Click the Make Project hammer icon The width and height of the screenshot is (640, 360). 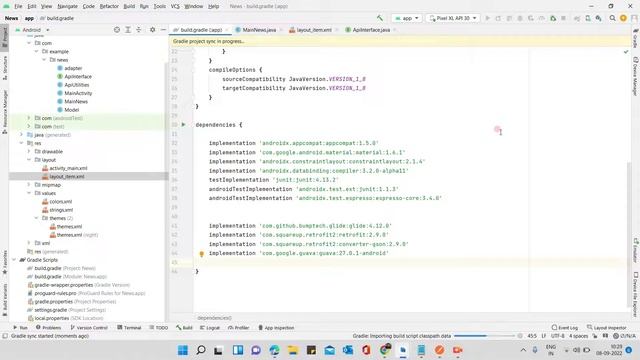(380, 18)
